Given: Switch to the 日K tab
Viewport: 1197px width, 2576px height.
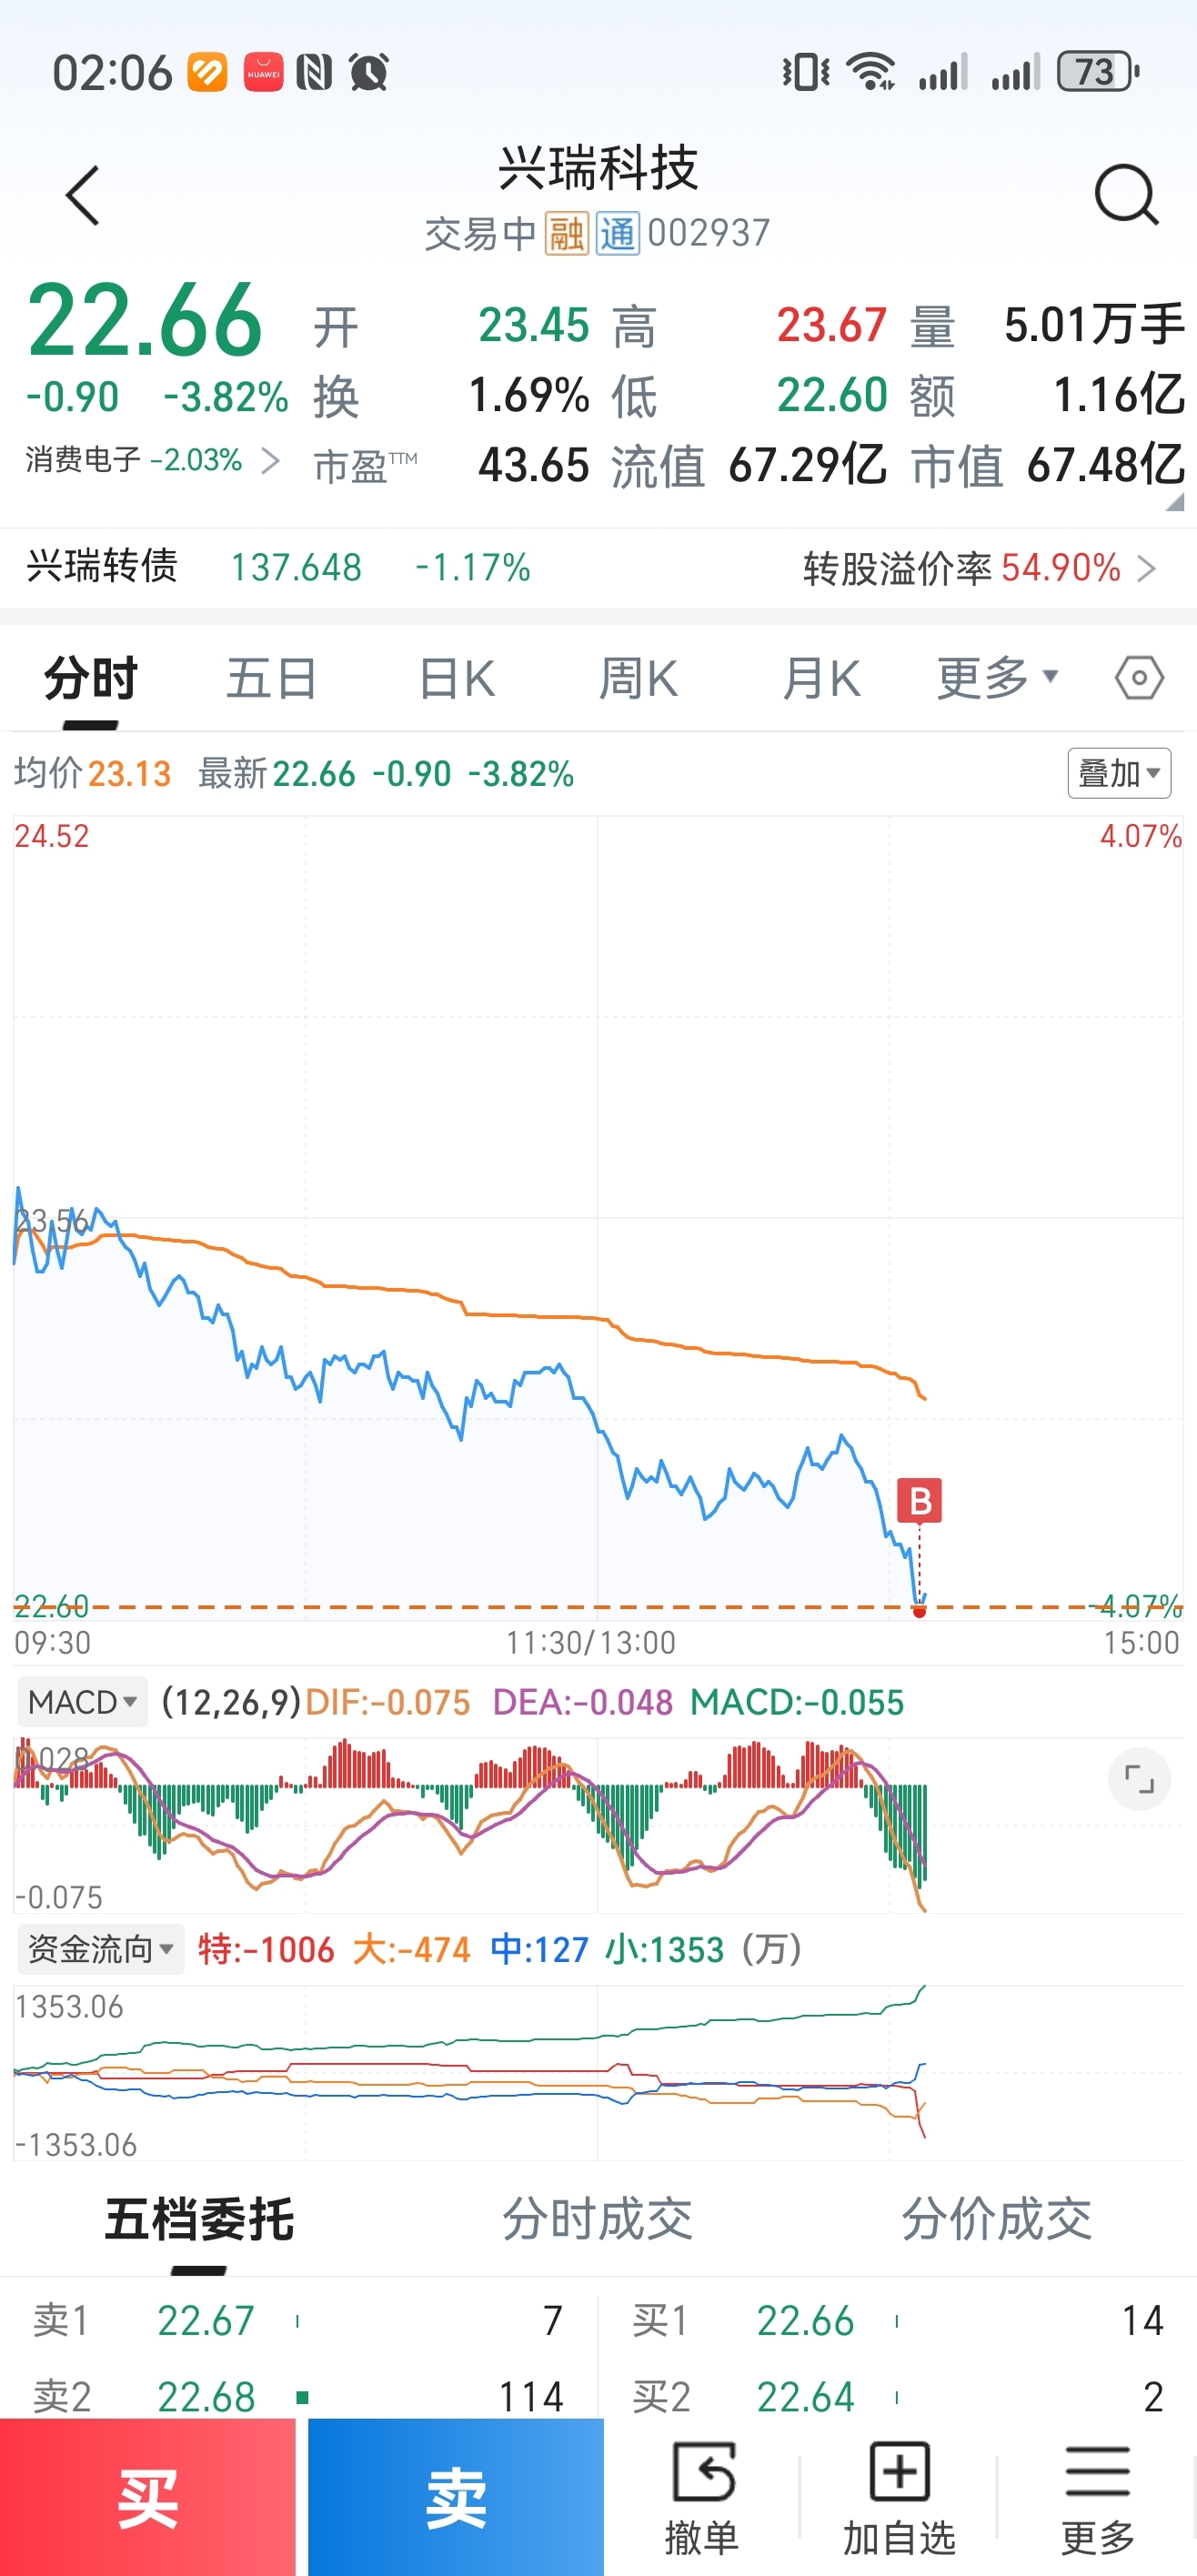Looking at the screenshot, I should [x=456, y=678].
